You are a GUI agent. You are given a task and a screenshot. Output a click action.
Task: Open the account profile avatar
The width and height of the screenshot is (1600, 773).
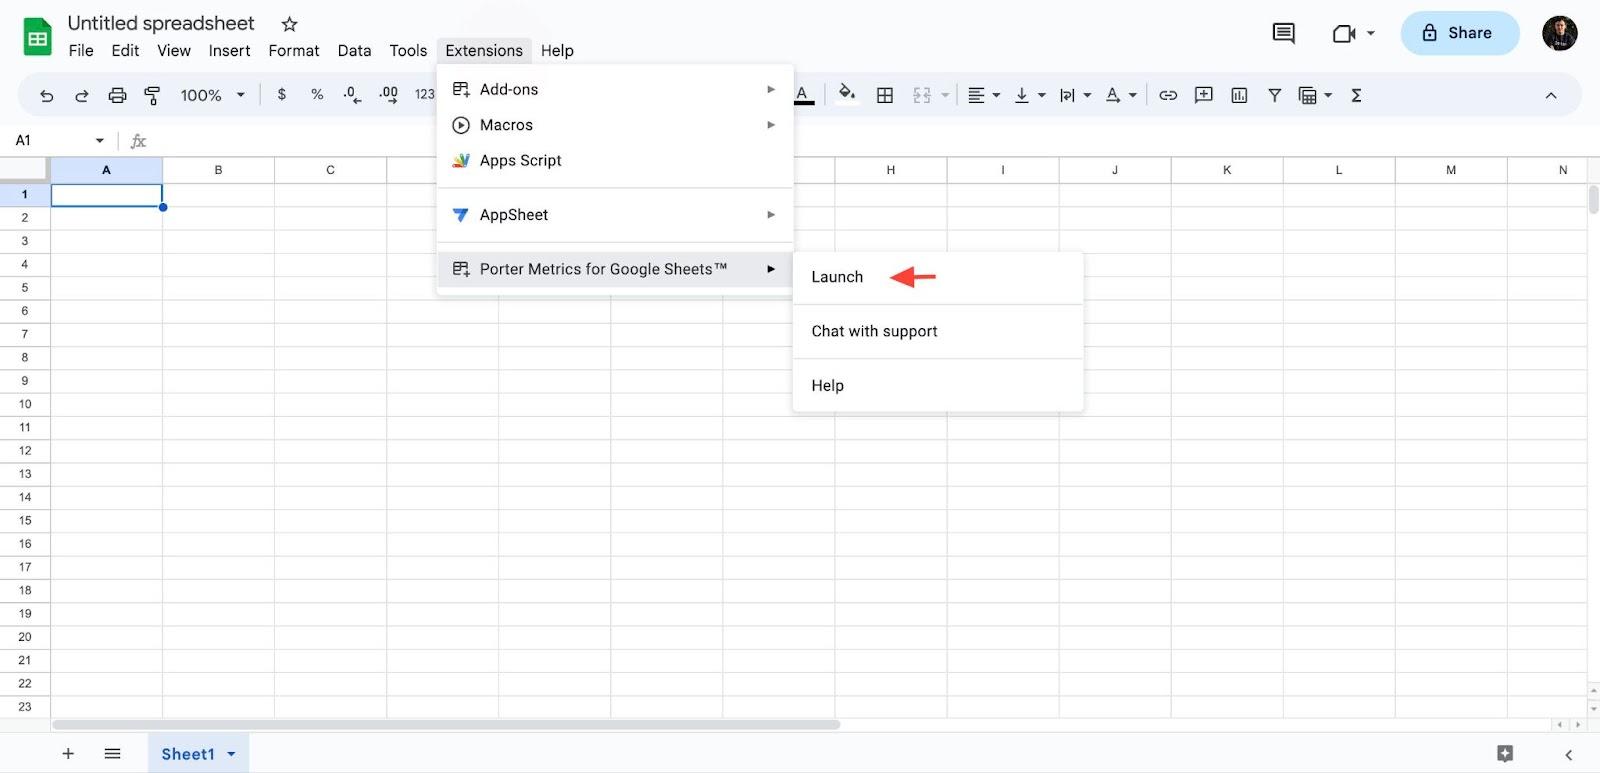point(1560,33)
